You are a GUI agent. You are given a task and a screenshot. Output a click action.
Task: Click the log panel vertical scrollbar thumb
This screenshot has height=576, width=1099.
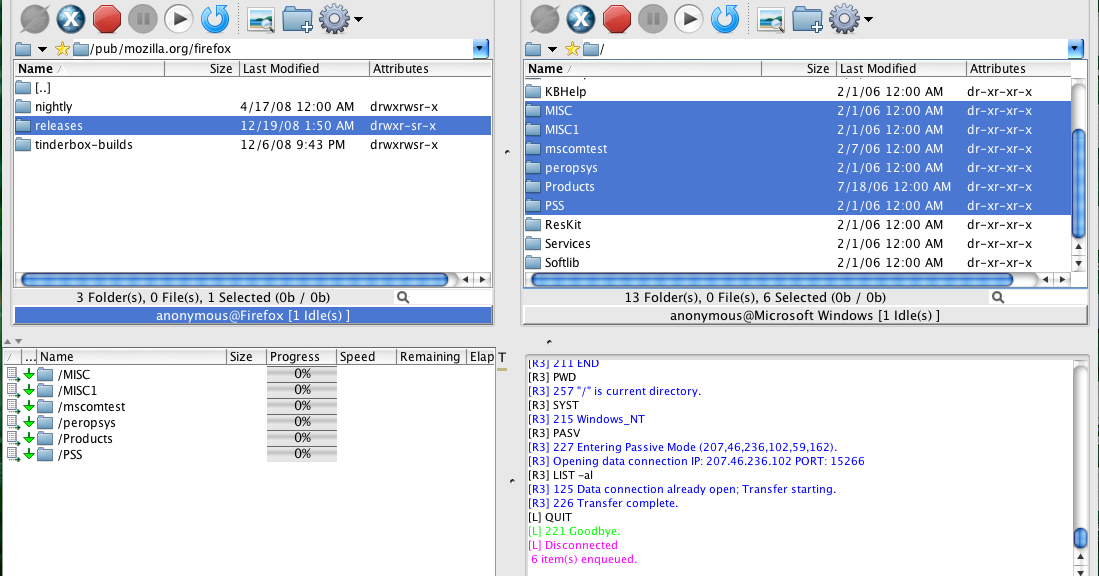point(1080,537)
